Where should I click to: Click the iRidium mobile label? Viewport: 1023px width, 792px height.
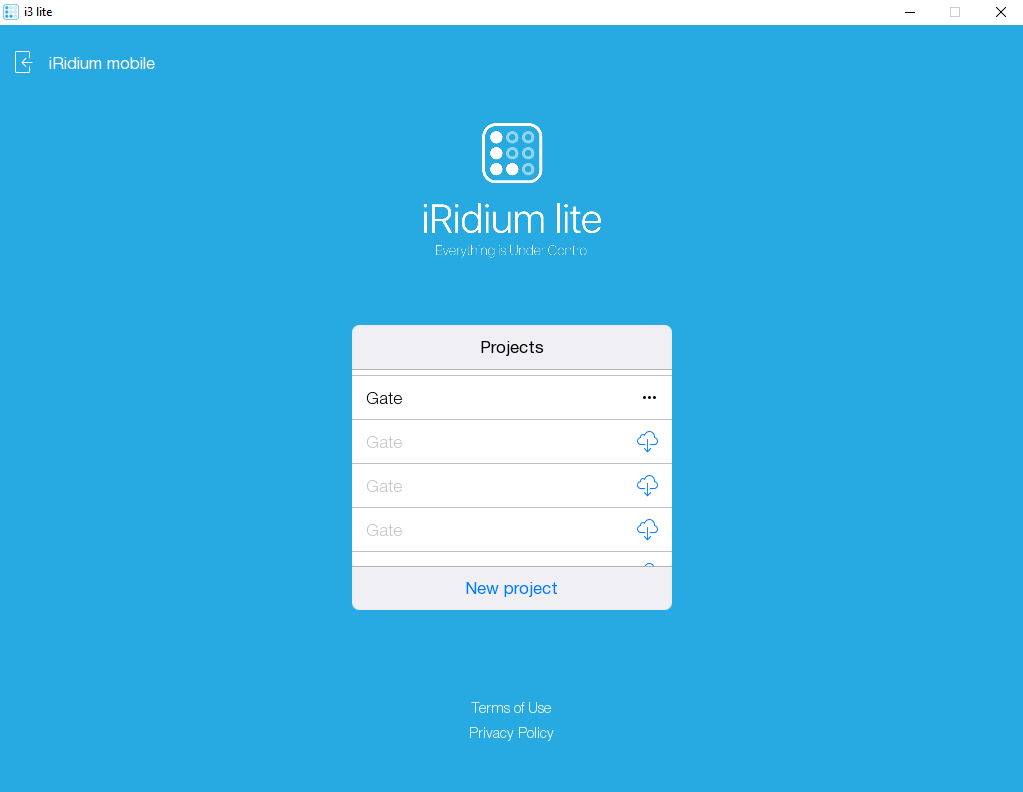click(x=102, y=64)
